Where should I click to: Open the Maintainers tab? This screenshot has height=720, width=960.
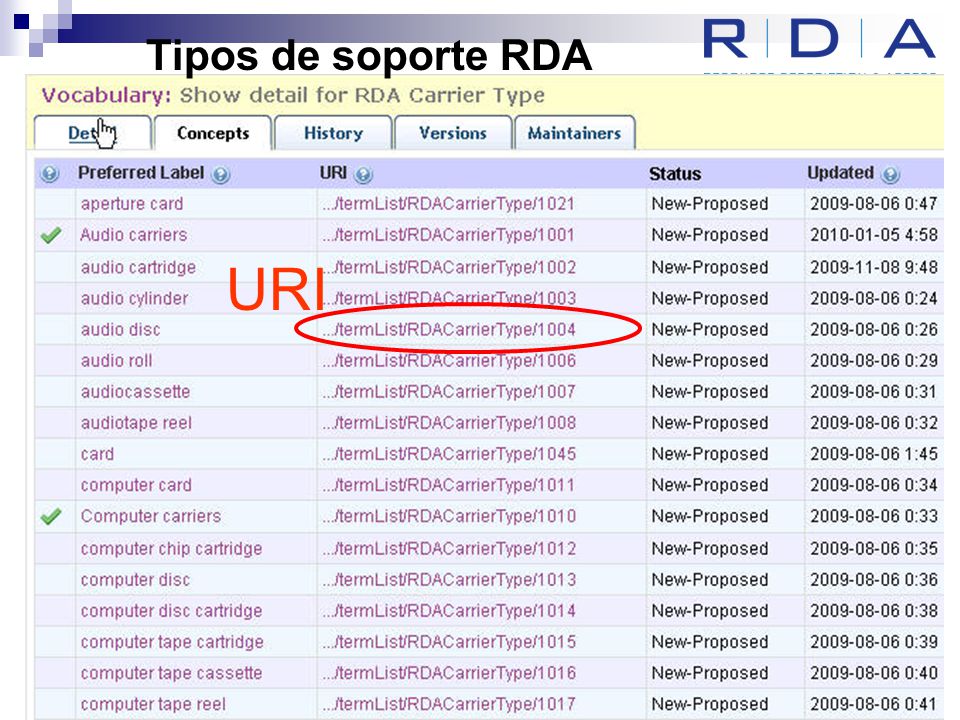(574, 133)
